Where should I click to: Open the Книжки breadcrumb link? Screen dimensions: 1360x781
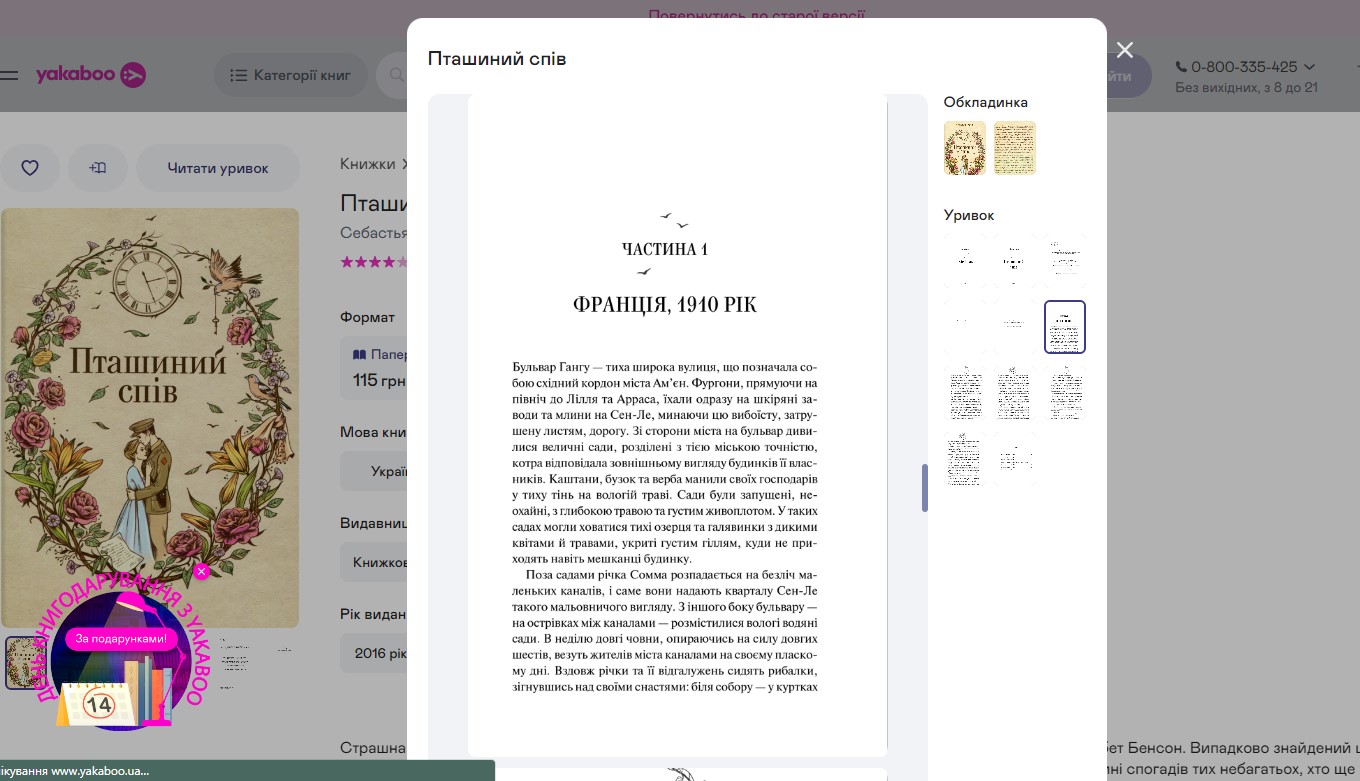tap(368, 164)
